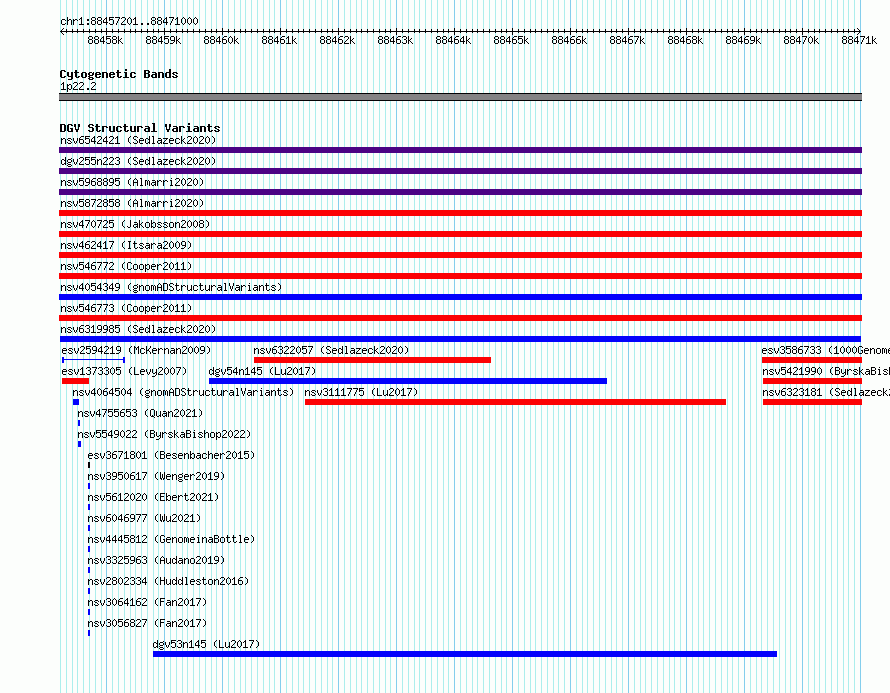Click the chr1:88457201..88471000 coordinate label
This screenshot has width=890, height=693.
(x=129, y=21)
